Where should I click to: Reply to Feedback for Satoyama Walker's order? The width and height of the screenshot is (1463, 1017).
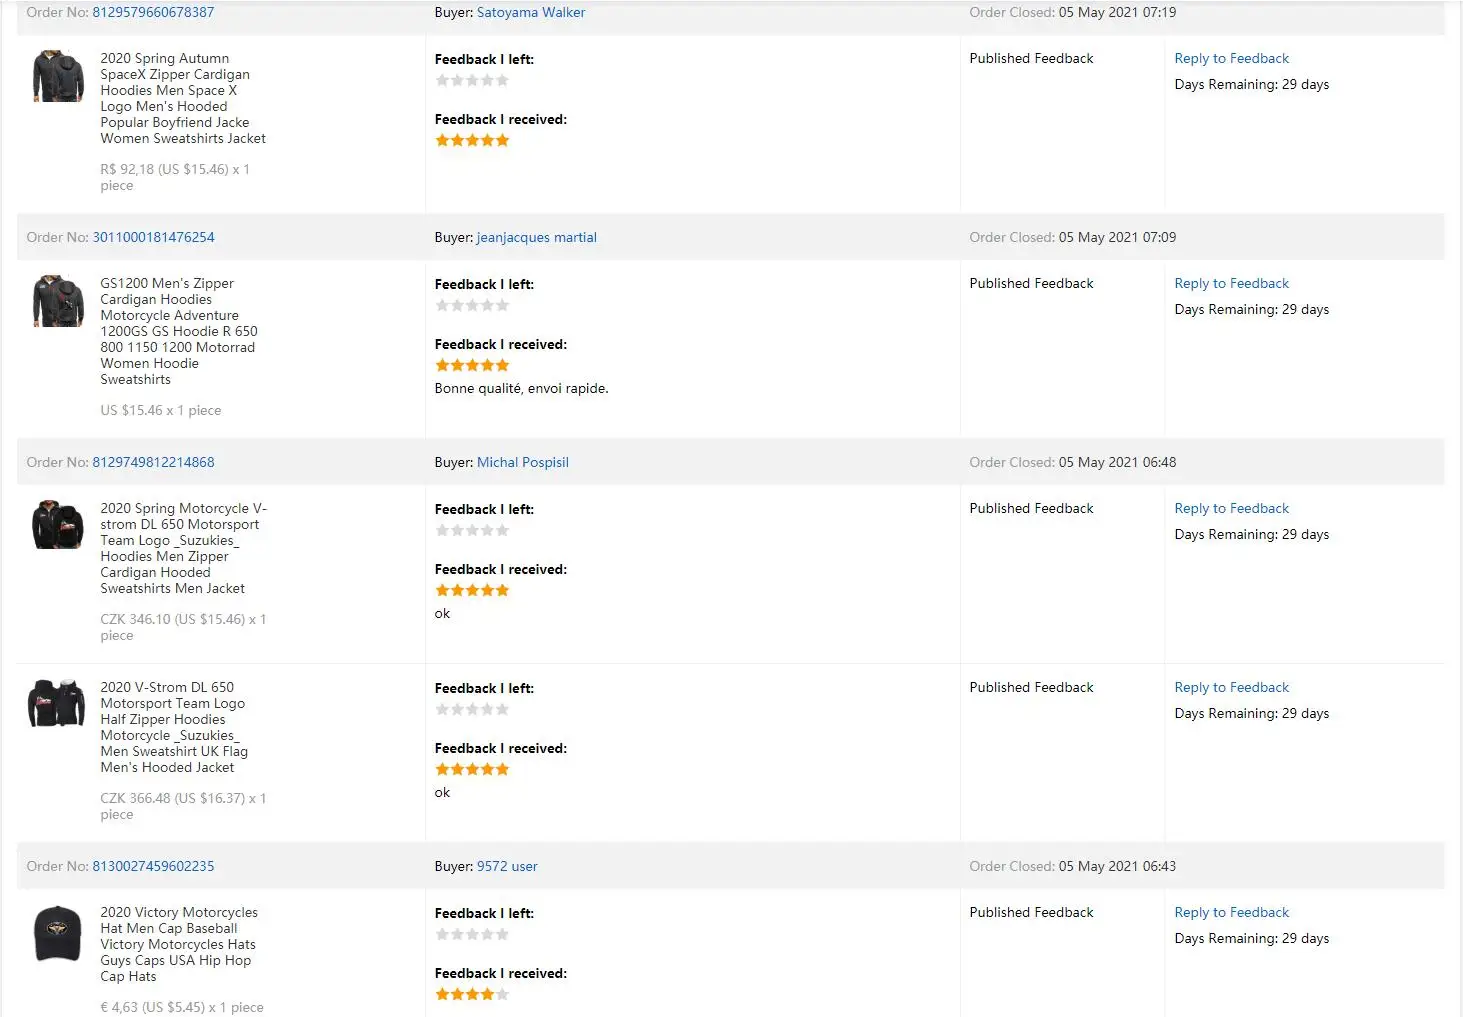1231,59
